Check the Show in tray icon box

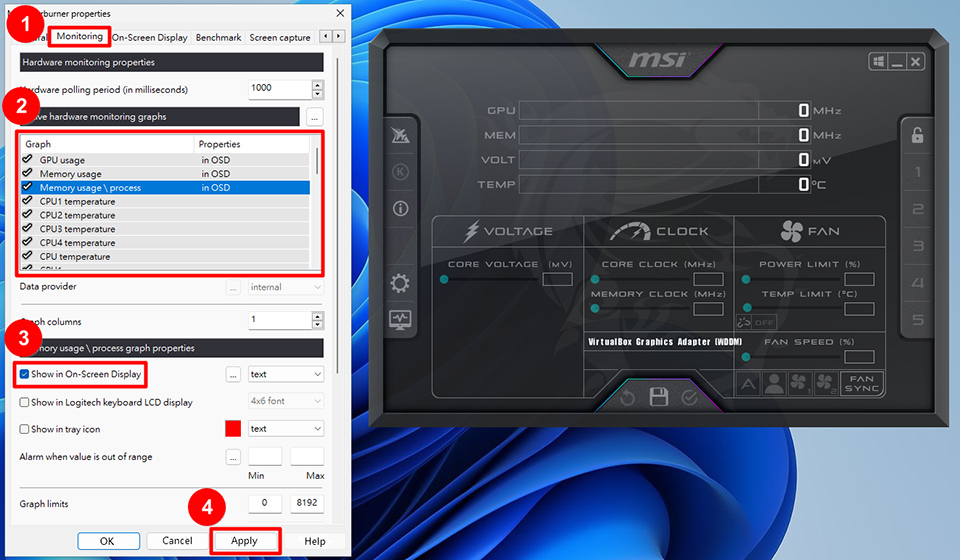point(25,429)
